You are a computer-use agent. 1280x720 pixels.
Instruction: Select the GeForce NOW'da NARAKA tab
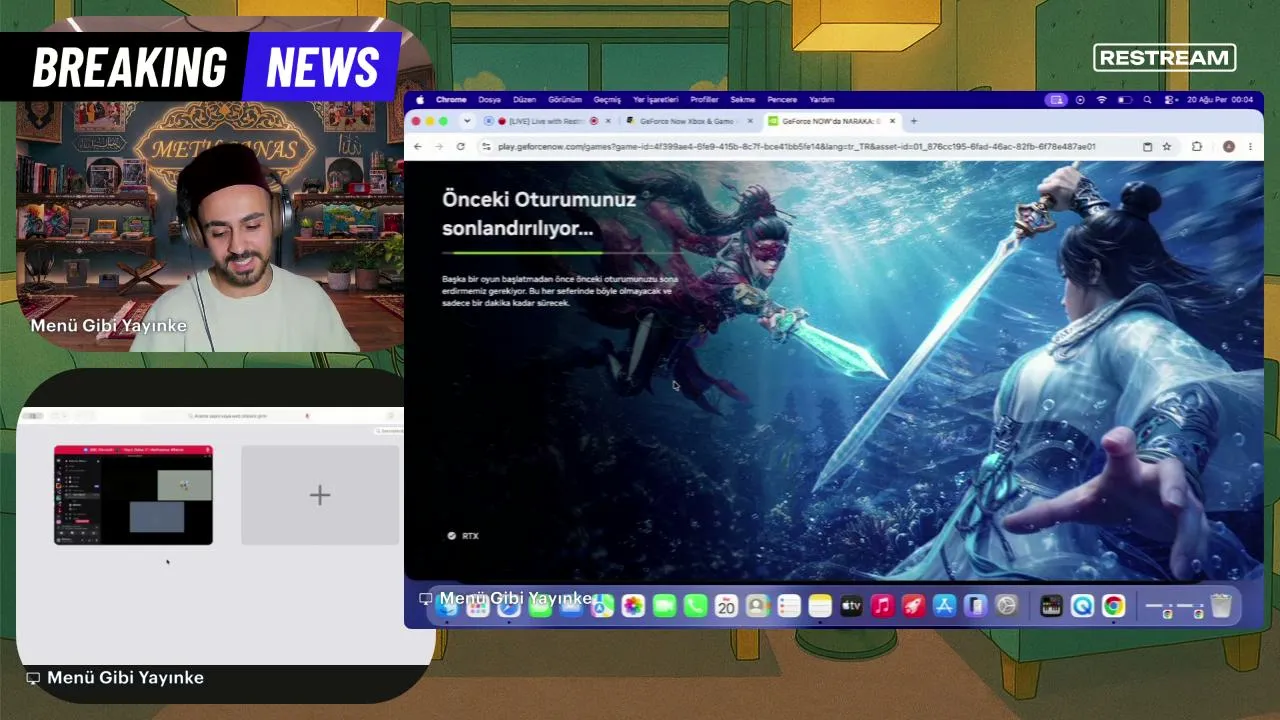830,121
